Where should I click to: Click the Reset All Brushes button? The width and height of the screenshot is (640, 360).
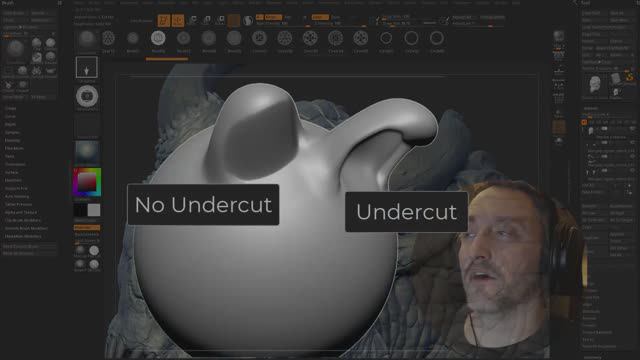(x=29, y=253)
